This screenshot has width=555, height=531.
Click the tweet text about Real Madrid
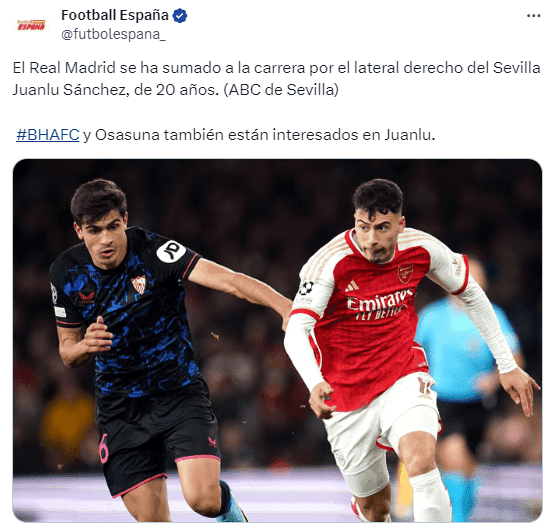(276, 79)
